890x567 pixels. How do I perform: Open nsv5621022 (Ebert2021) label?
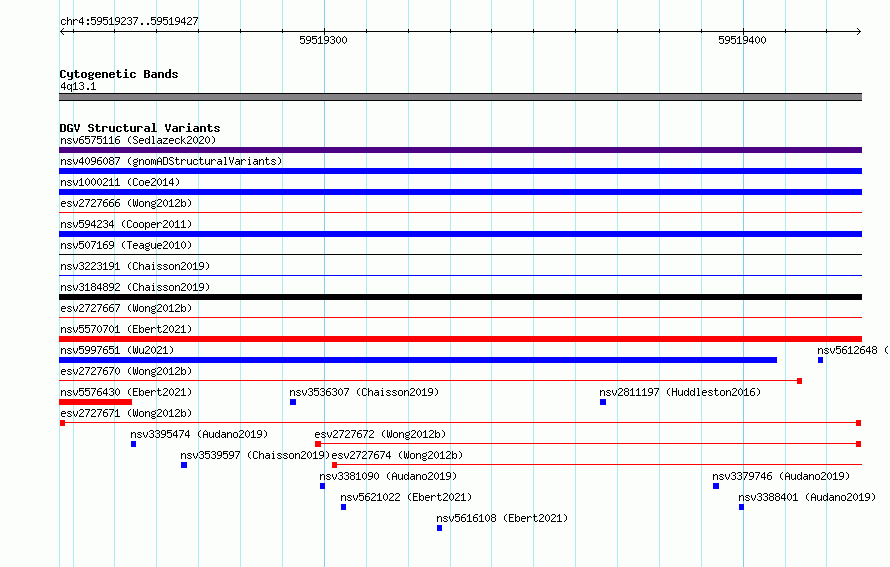(x=406, y=497)
